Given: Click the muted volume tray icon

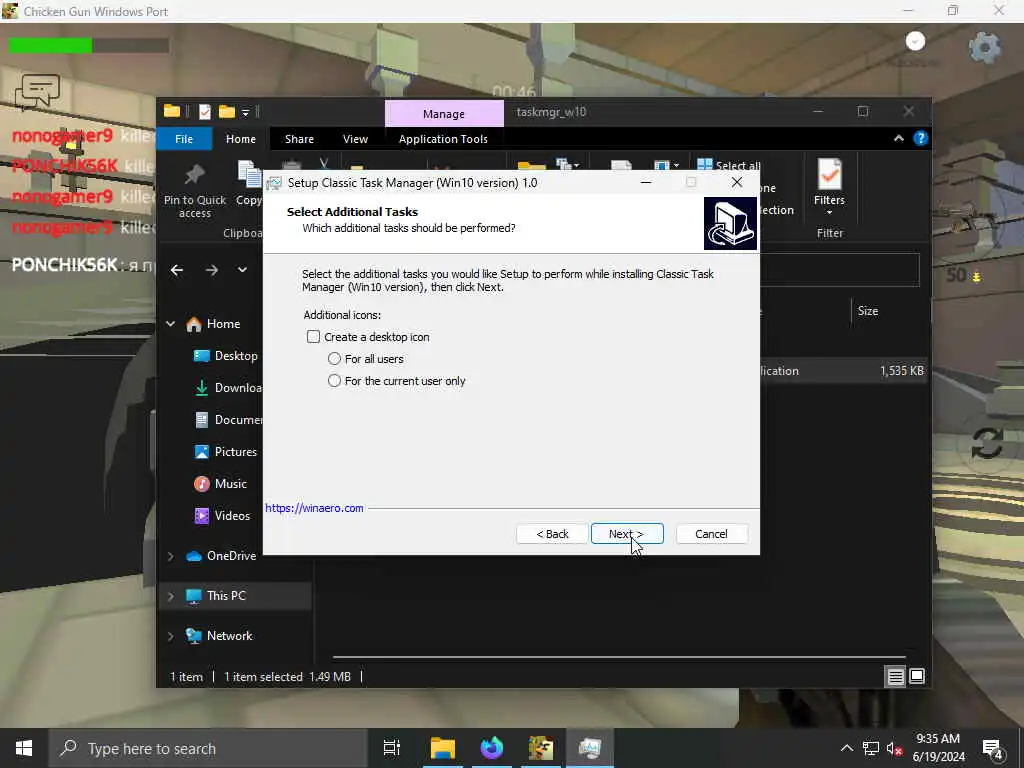Looking at the screenshot, I should (x=894, y=748).
